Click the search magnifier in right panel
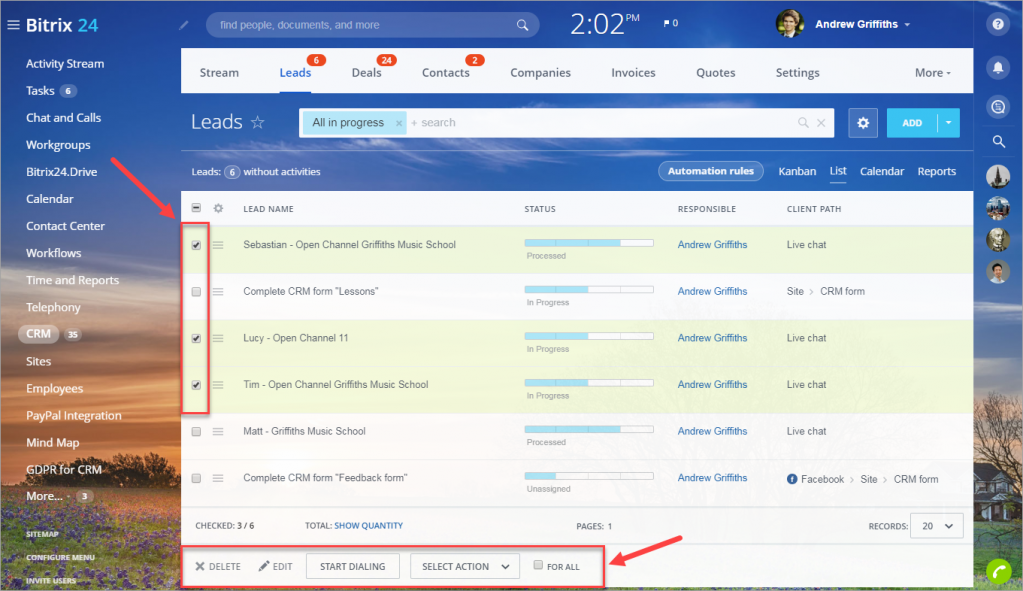Image resolution: width=1023 pixels, height=591 pixels. pos(998,142)
